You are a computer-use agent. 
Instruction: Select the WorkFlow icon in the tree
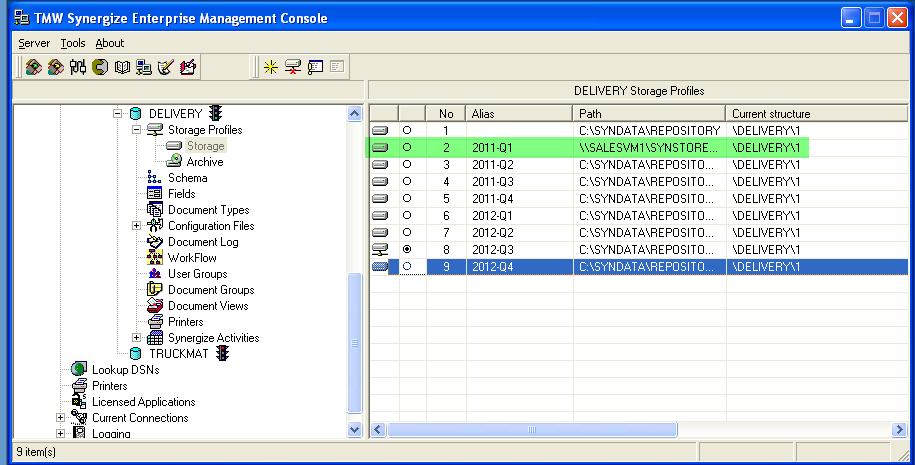click(155, 258)
